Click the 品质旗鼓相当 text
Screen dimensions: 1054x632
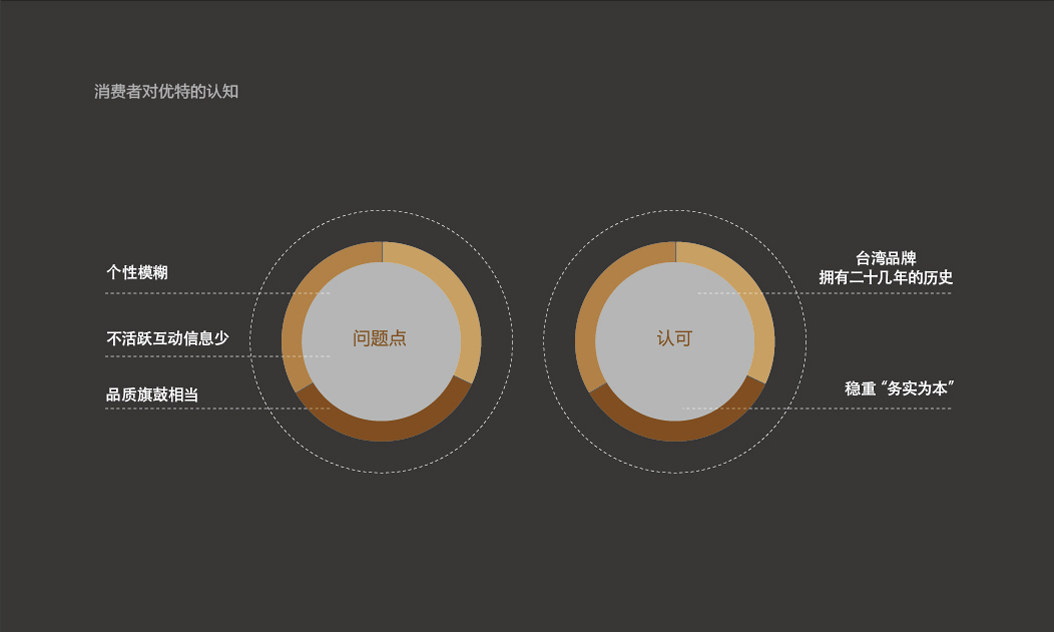[x=152, y=395]
